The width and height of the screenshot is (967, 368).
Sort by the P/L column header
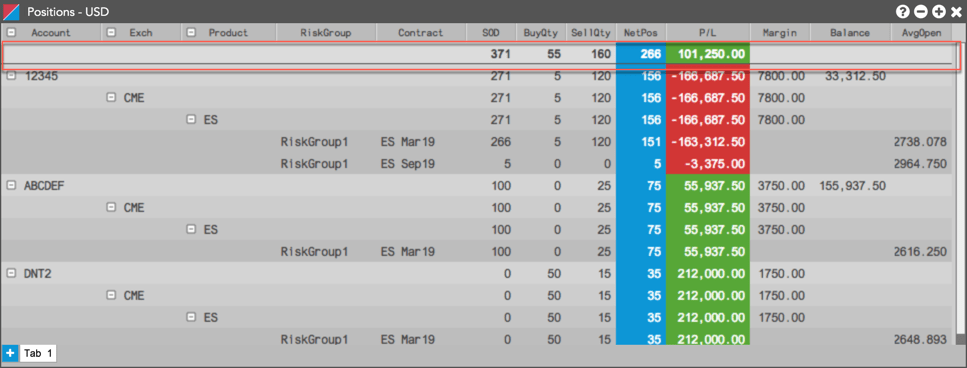[708, 33]
